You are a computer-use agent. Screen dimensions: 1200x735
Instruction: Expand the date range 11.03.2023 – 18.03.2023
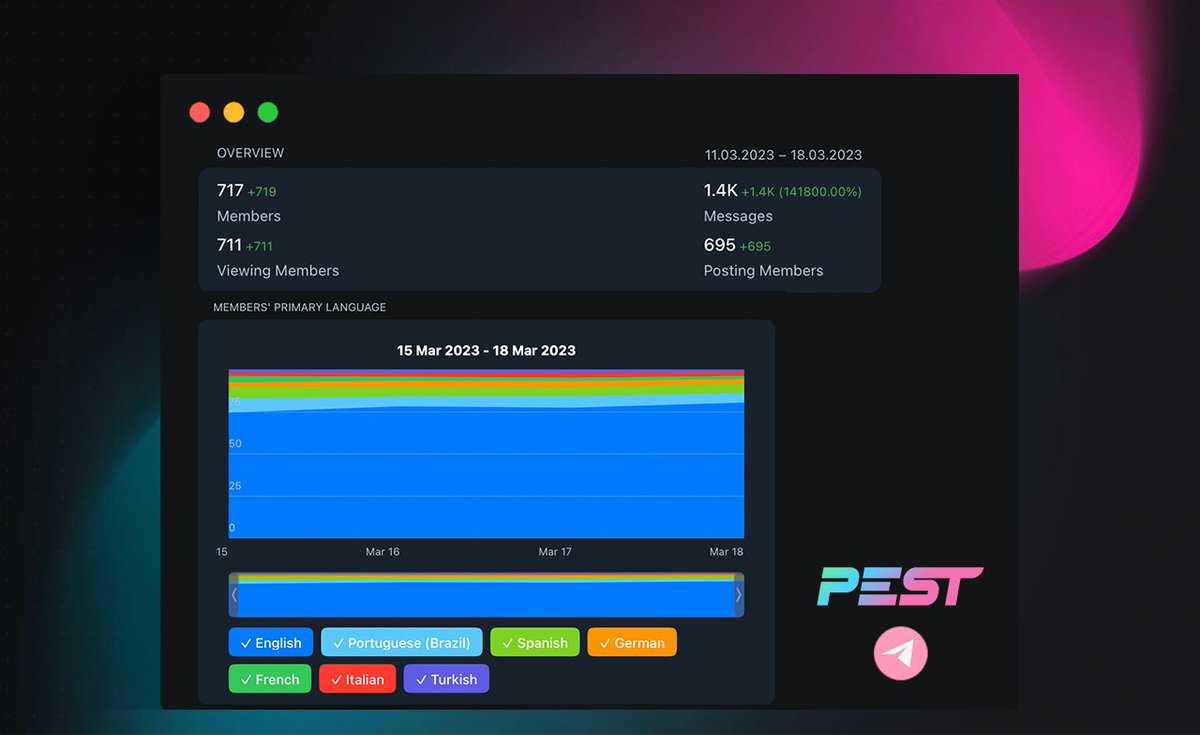pyautogui.click(x=784, y=155)
